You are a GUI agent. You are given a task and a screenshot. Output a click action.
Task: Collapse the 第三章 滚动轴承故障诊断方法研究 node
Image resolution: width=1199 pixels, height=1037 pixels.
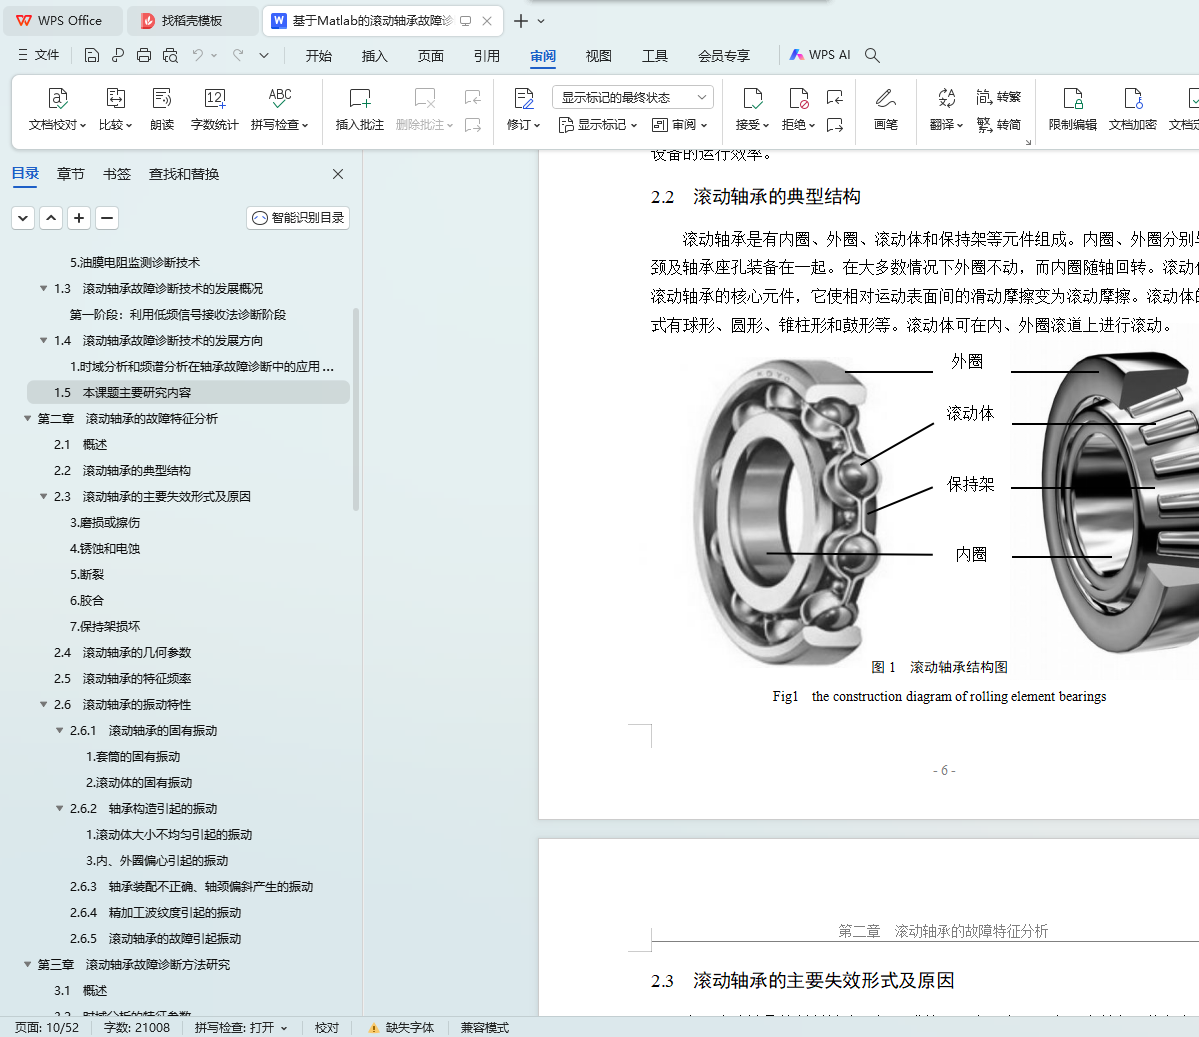point(28,964)
